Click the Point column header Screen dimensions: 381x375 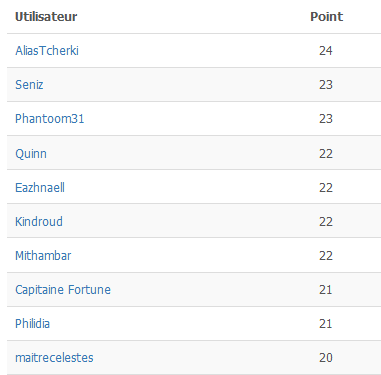(327, 17)
